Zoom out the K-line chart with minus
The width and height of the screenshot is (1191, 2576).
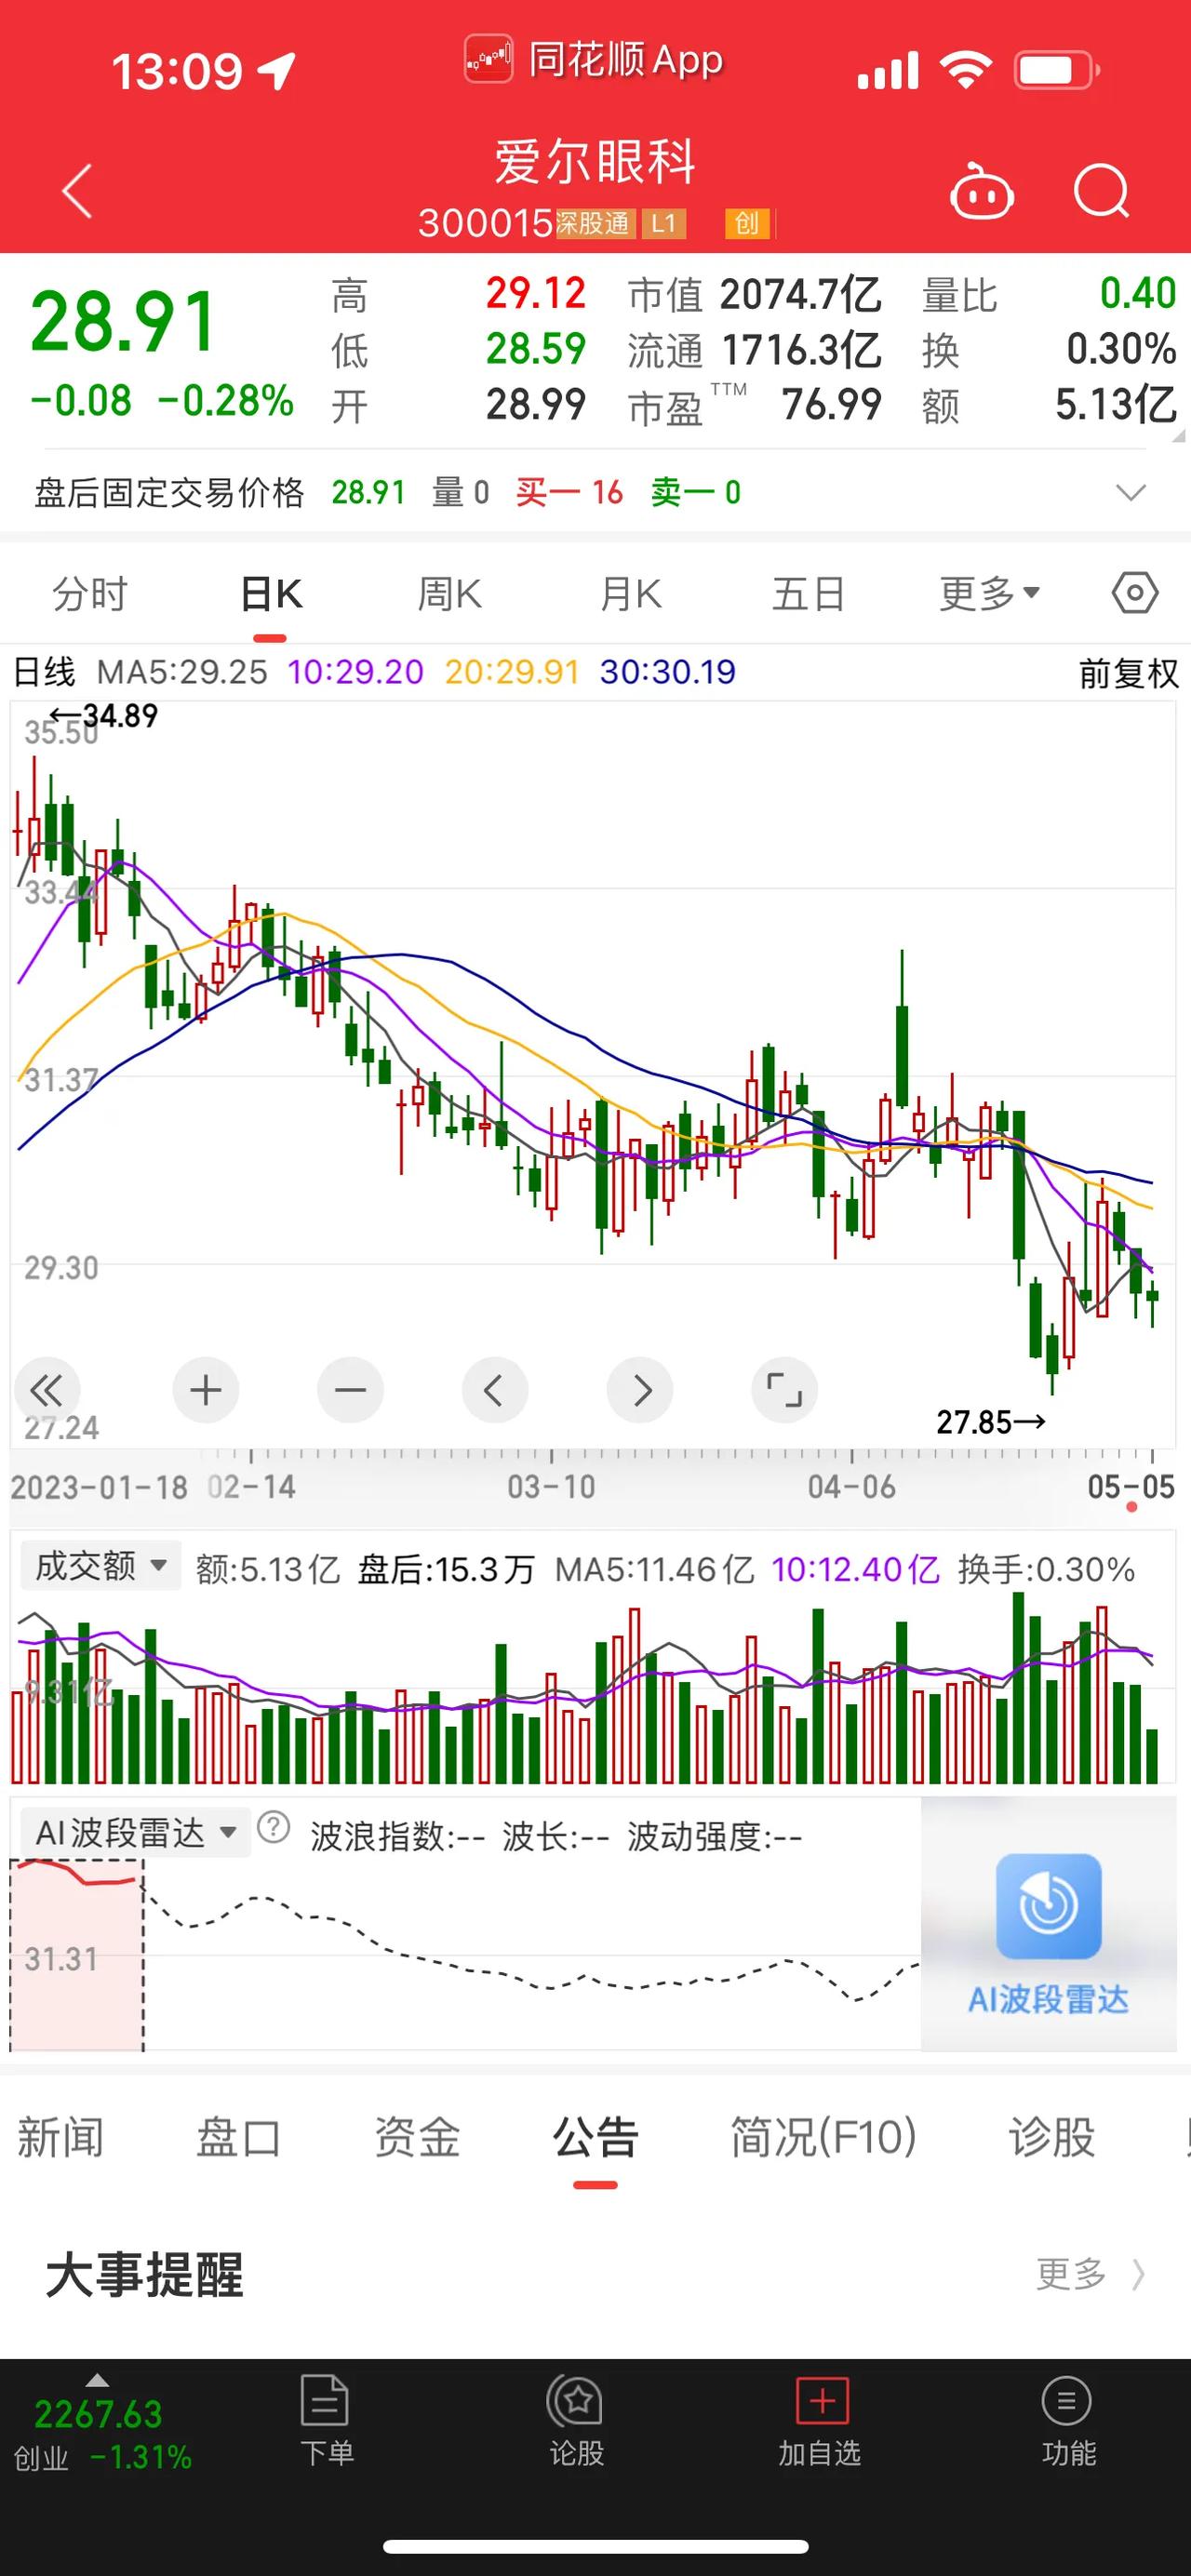point(350,1390)
